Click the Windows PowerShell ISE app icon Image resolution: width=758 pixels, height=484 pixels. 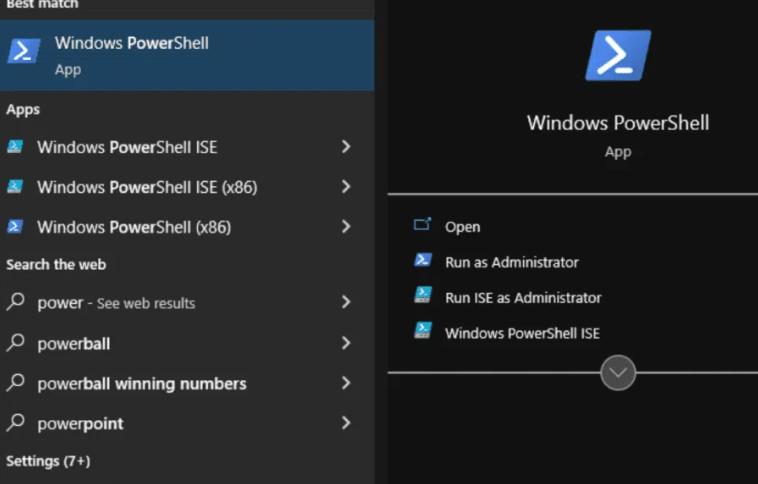pyautogui.click(x=15, y=146)
